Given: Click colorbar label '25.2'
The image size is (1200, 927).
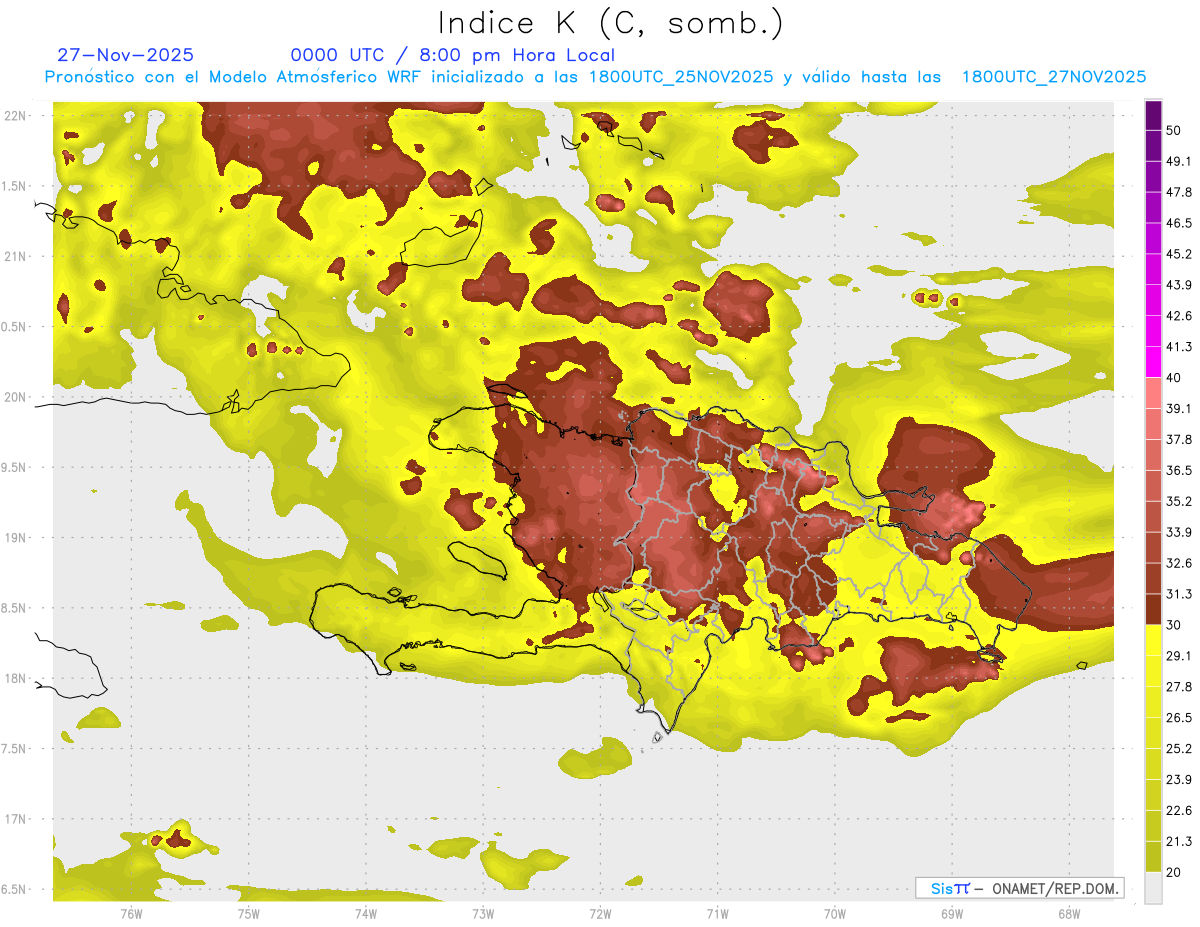Looking at the screenshot, I should click(1179, 748).
